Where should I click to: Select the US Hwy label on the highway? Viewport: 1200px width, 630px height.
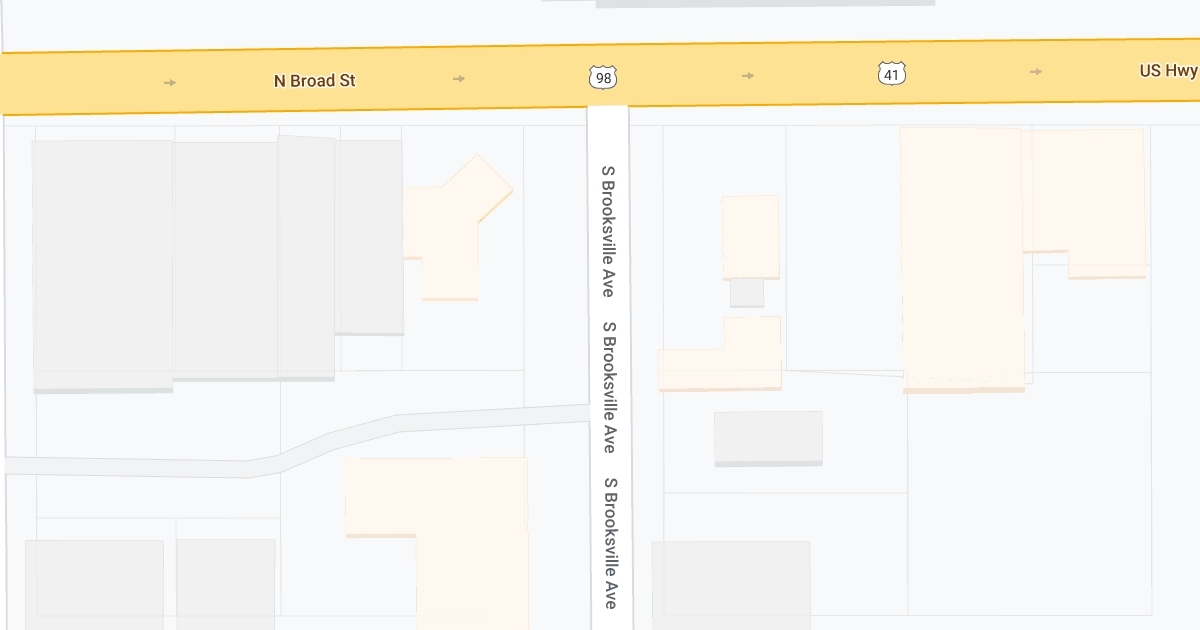tap(1168, 71)
